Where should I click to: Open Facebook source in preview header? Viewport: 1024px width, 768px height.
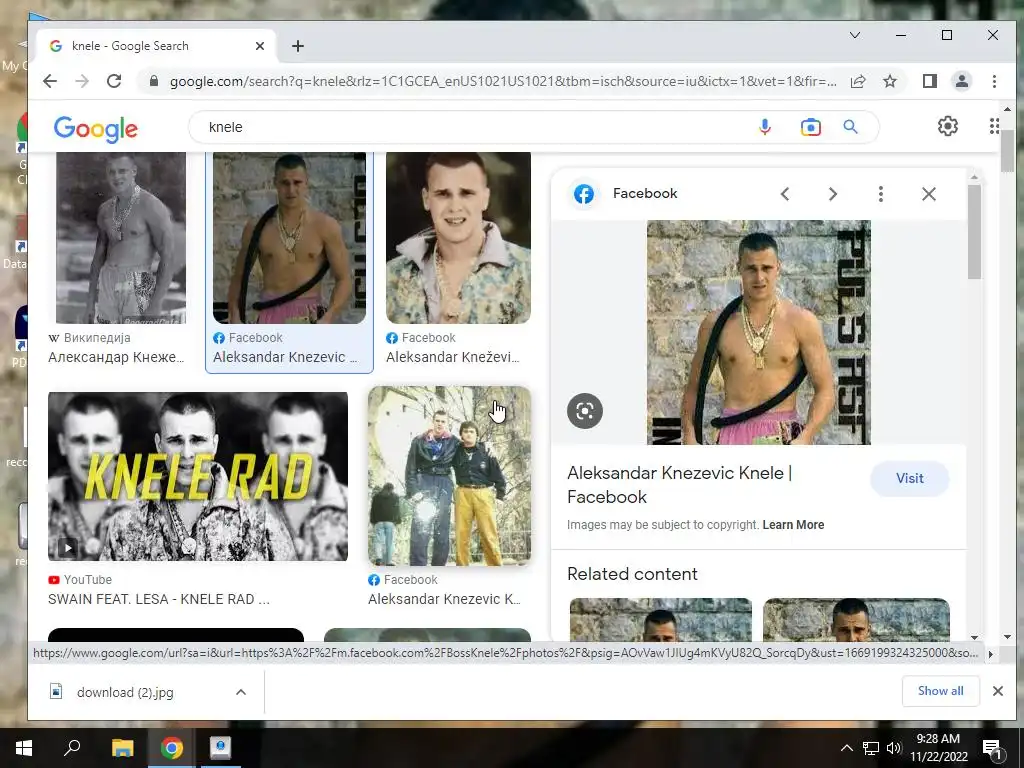click(x=625, y=194)
